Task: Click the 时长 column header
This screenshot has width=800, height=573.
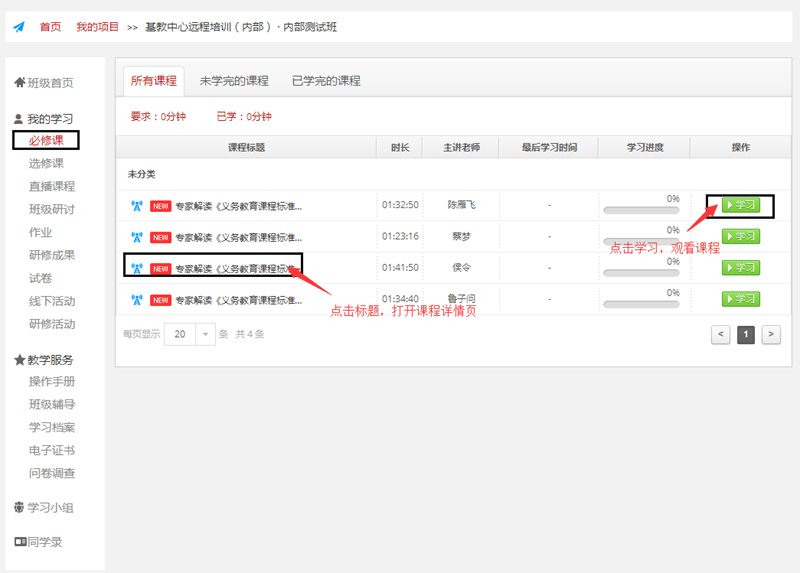Action: click(400, 147)
